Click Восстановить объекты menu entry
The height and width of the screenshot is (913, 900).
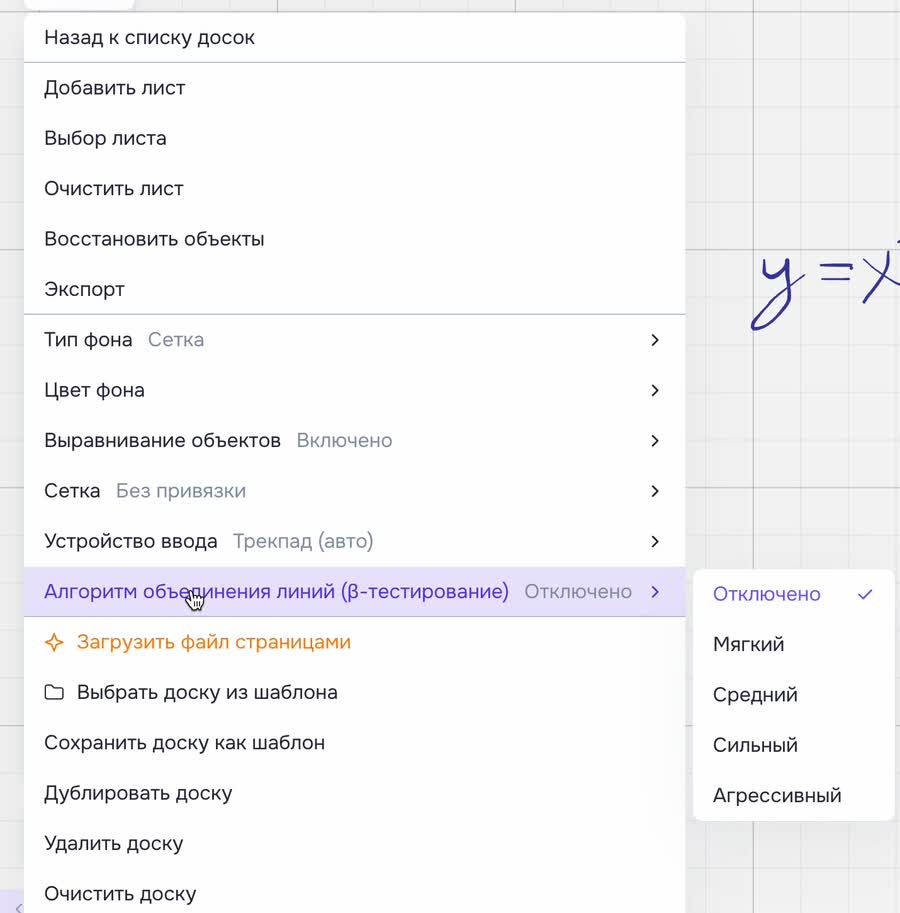[x=355, y=239]
